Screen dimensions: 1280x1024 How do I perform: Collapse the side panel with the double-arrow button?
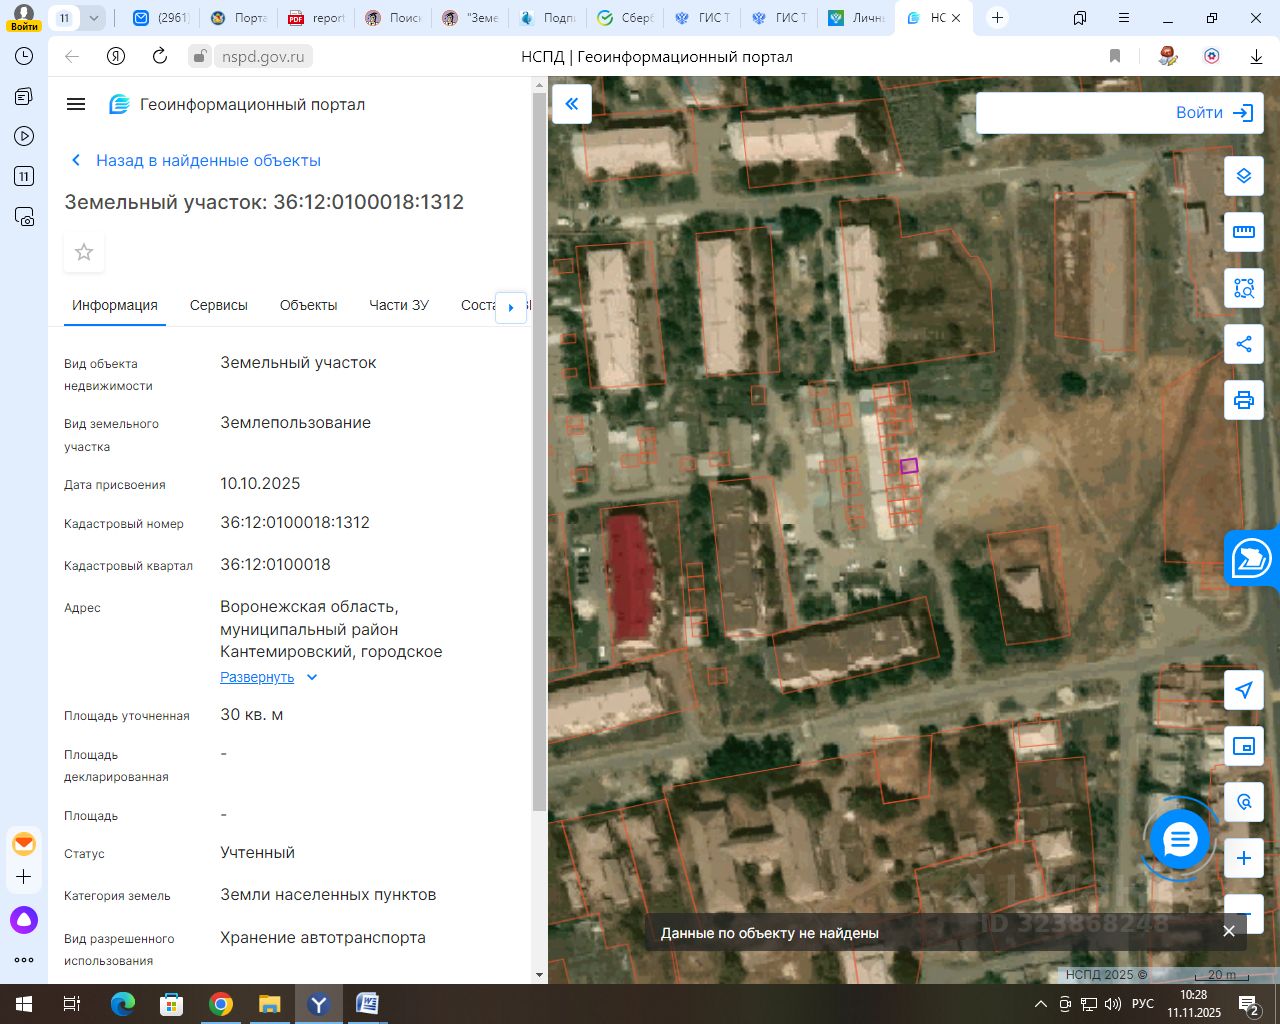click(x=572, y=104)
